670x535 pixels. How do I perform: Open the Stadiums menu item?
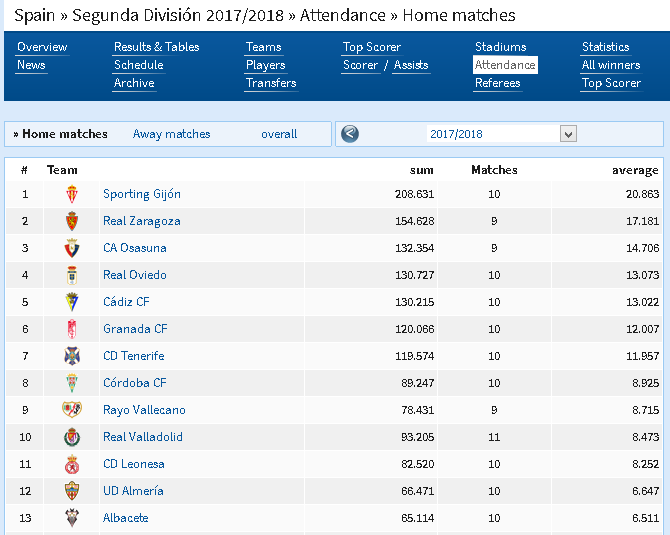(500, 47)
